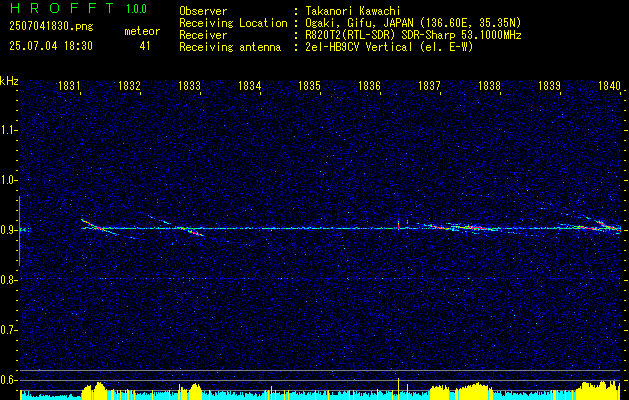Click the 1831 time marker
This screenshot has width=629, height=400.
tap(68, 85)
